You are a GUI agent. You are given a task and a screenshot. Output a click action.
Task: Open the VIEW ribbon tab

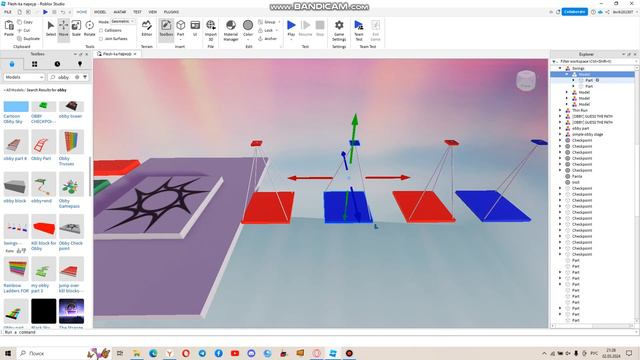click(x=153, y=12)
